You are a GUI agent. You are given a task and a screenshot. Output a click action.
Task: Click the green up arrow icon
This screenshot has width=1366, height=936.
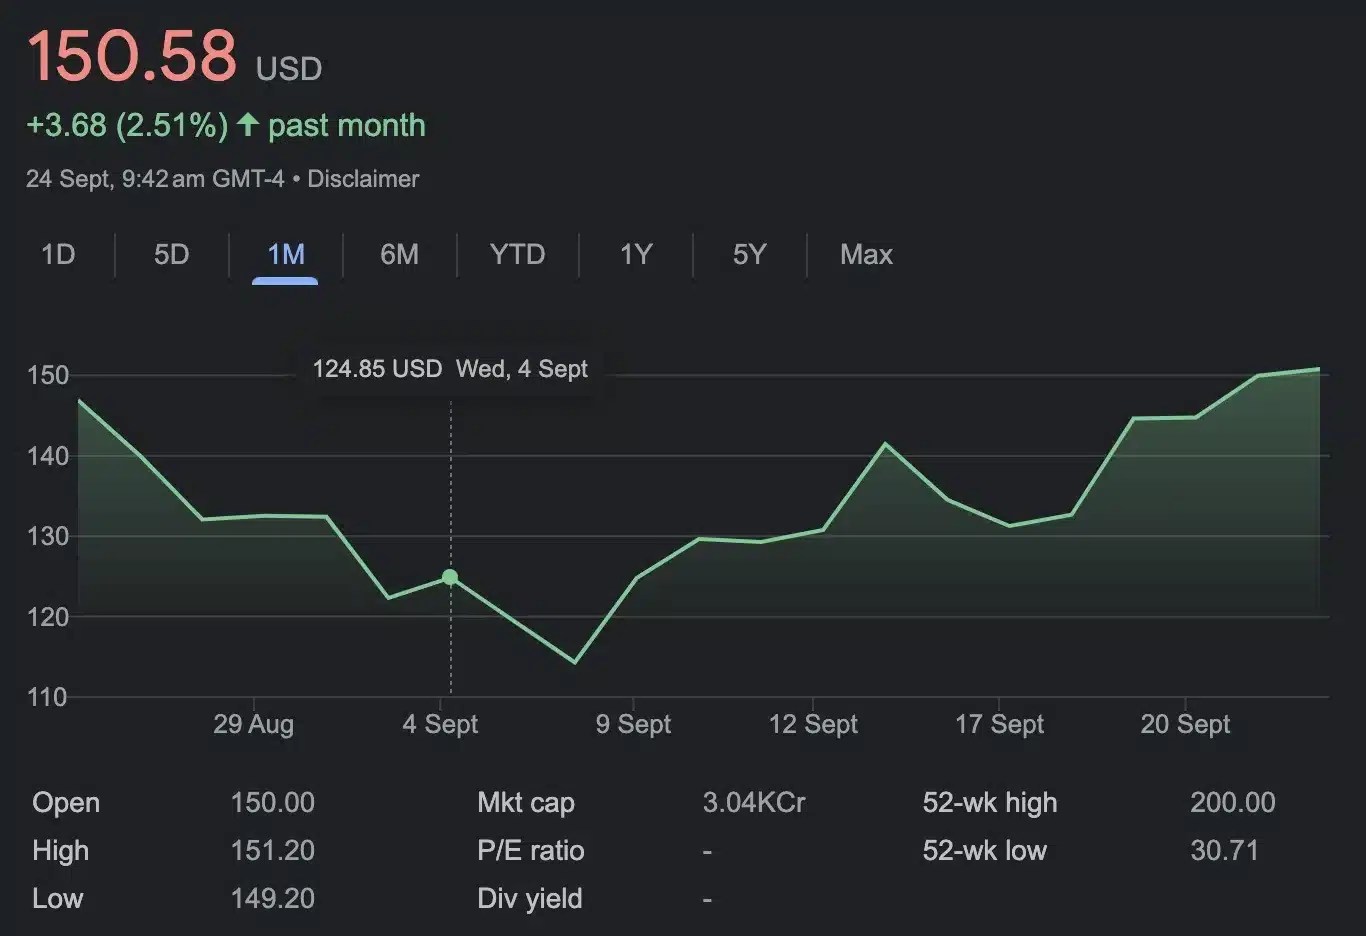248,125
